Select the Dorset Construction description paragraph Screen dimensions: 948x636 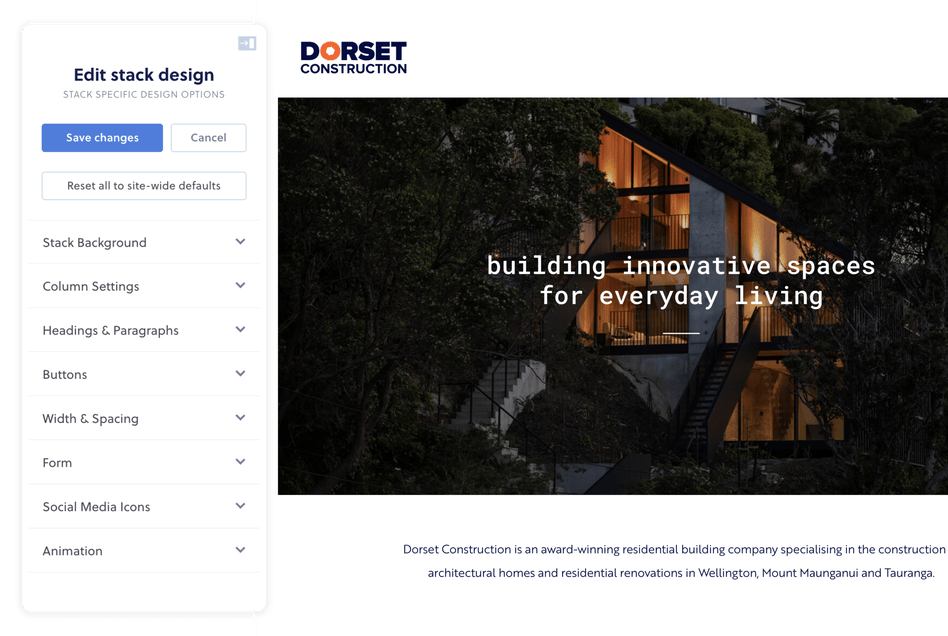(x=675, y=561)
